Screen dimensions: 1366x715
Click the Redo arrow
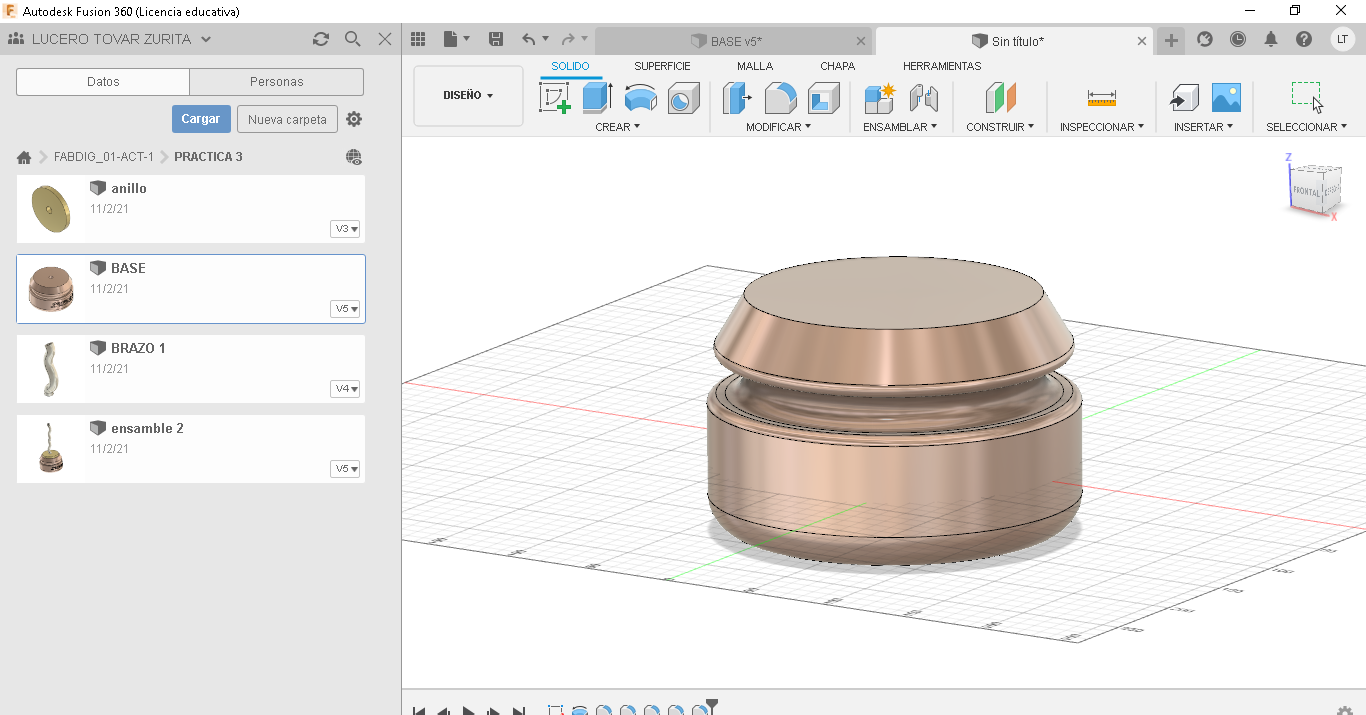(568, 39)
